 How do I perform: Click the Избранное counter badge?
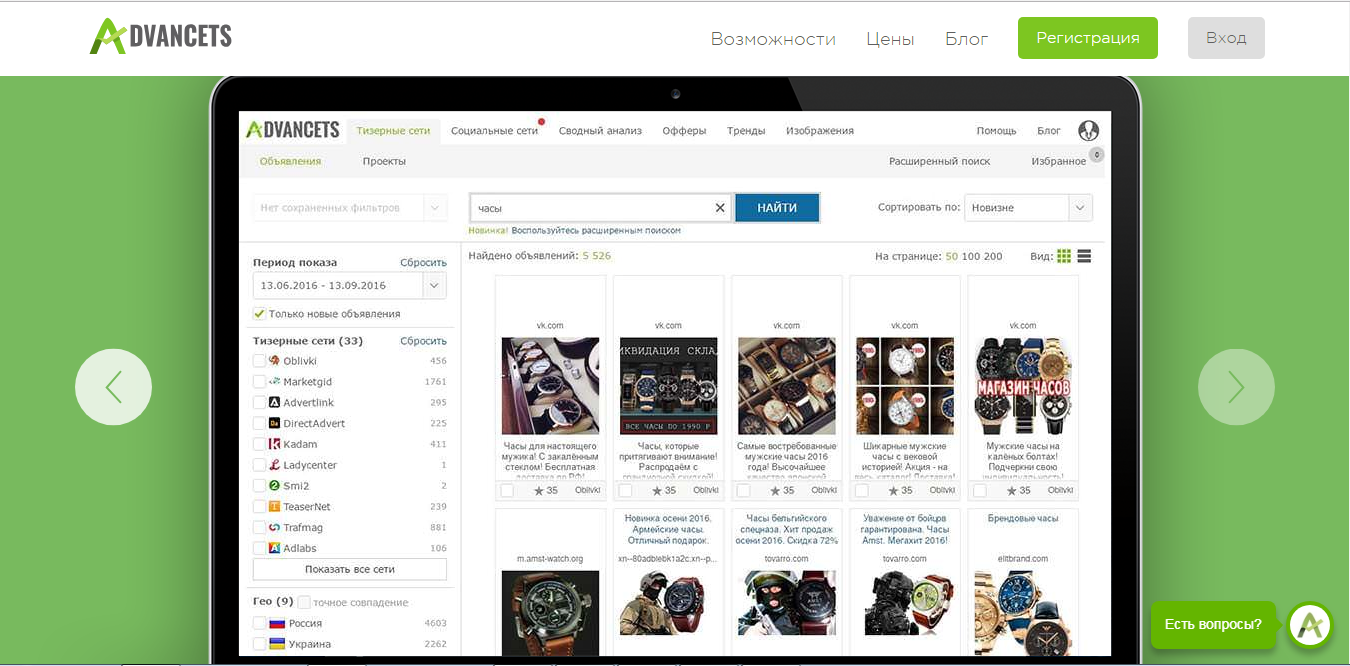point(1097,155)
